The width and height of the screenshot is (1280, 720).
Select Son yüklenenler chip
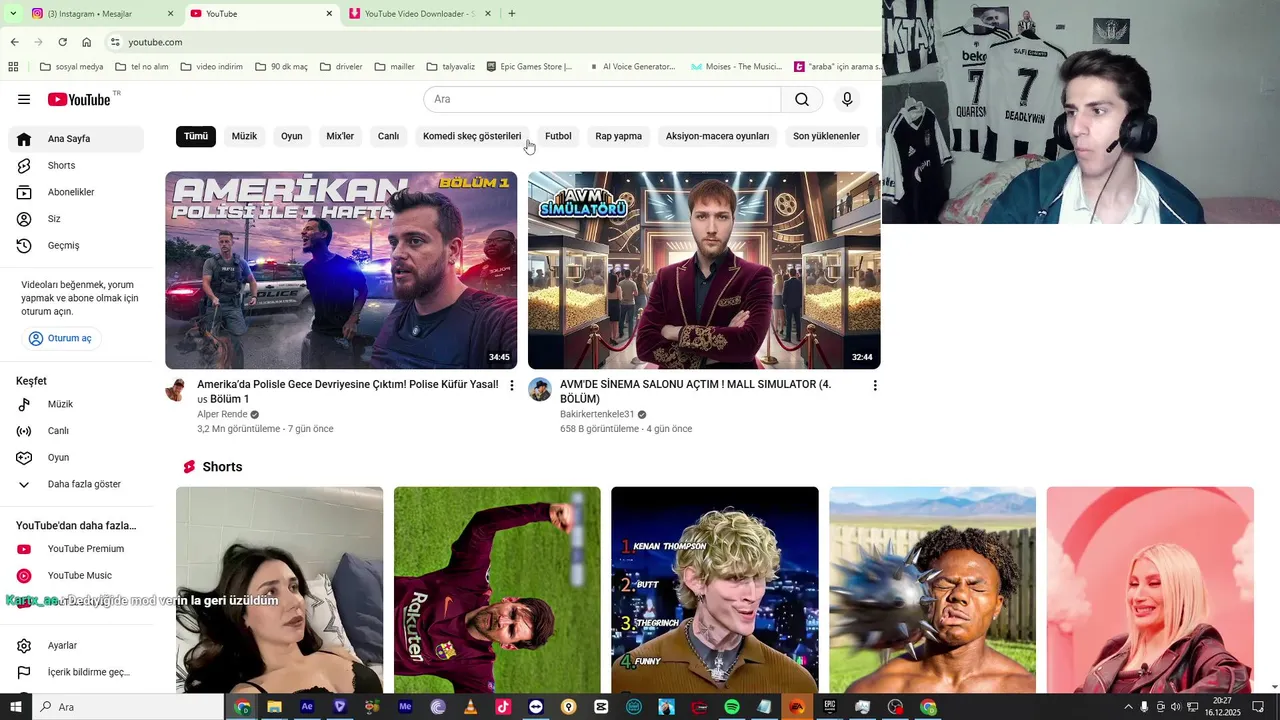tap(826, 136)
